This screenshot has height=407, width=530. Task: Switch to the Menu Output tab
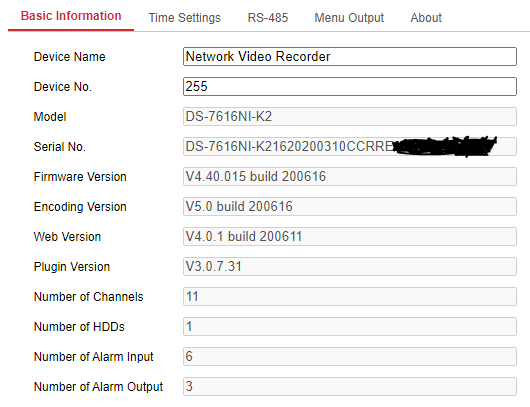coord(349,18)
